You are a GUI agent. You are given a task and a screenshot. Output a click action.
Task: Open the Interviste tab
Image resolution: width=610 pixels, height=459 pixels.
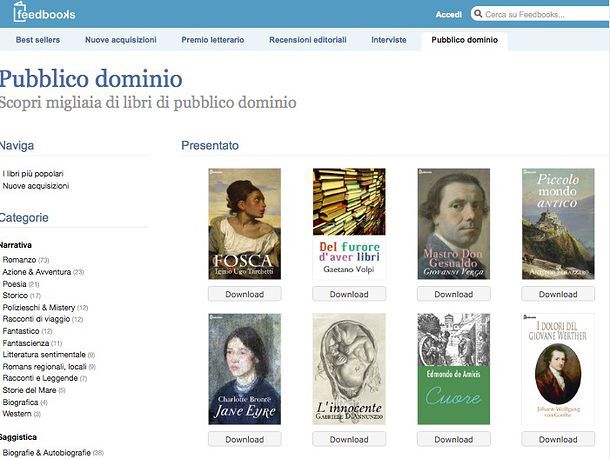point(389,40)
